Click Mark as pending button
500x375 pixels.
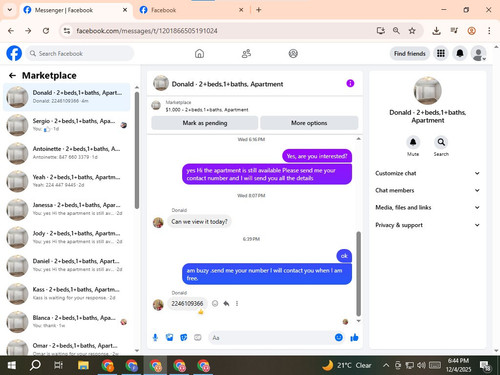coord(205,123)
